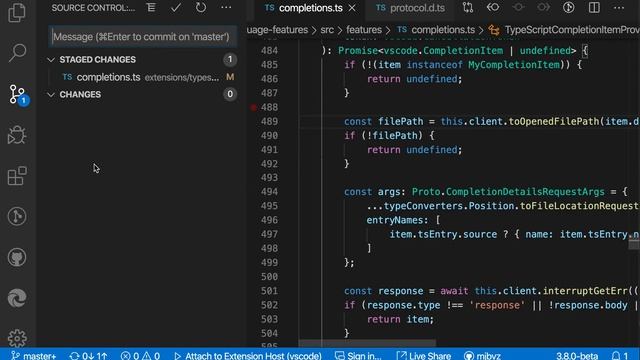The height and width of the screenshot is (360, 640).
Task: Open notifications bell in status bar
Action: 620,355
